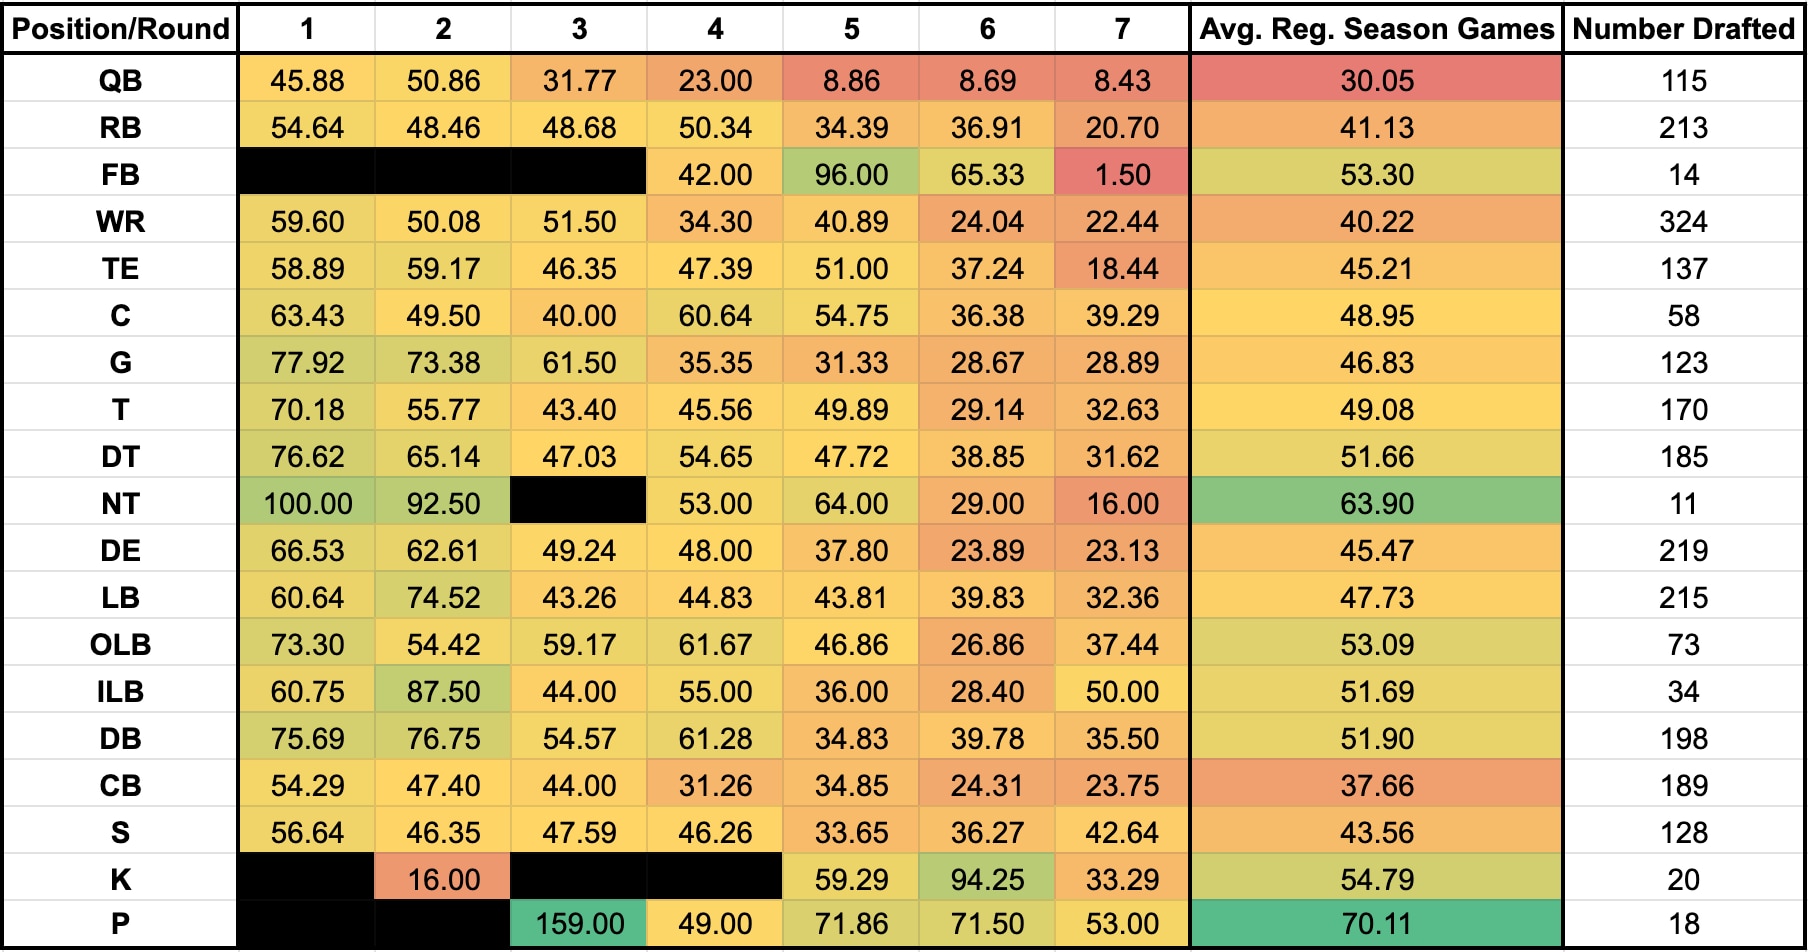This screenshot has height=952, width=1808.
Task: Select the FB round 7 cell 1.50
Action: tap(1122, 174)
